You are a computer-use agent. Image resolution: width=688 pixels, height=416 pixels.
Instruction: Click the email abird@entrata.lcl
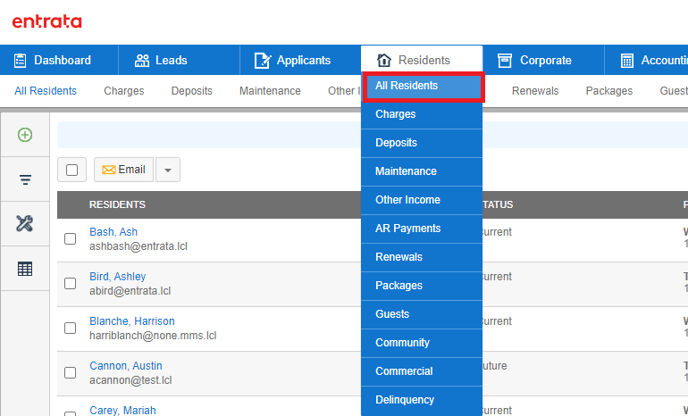click(130, 291)
